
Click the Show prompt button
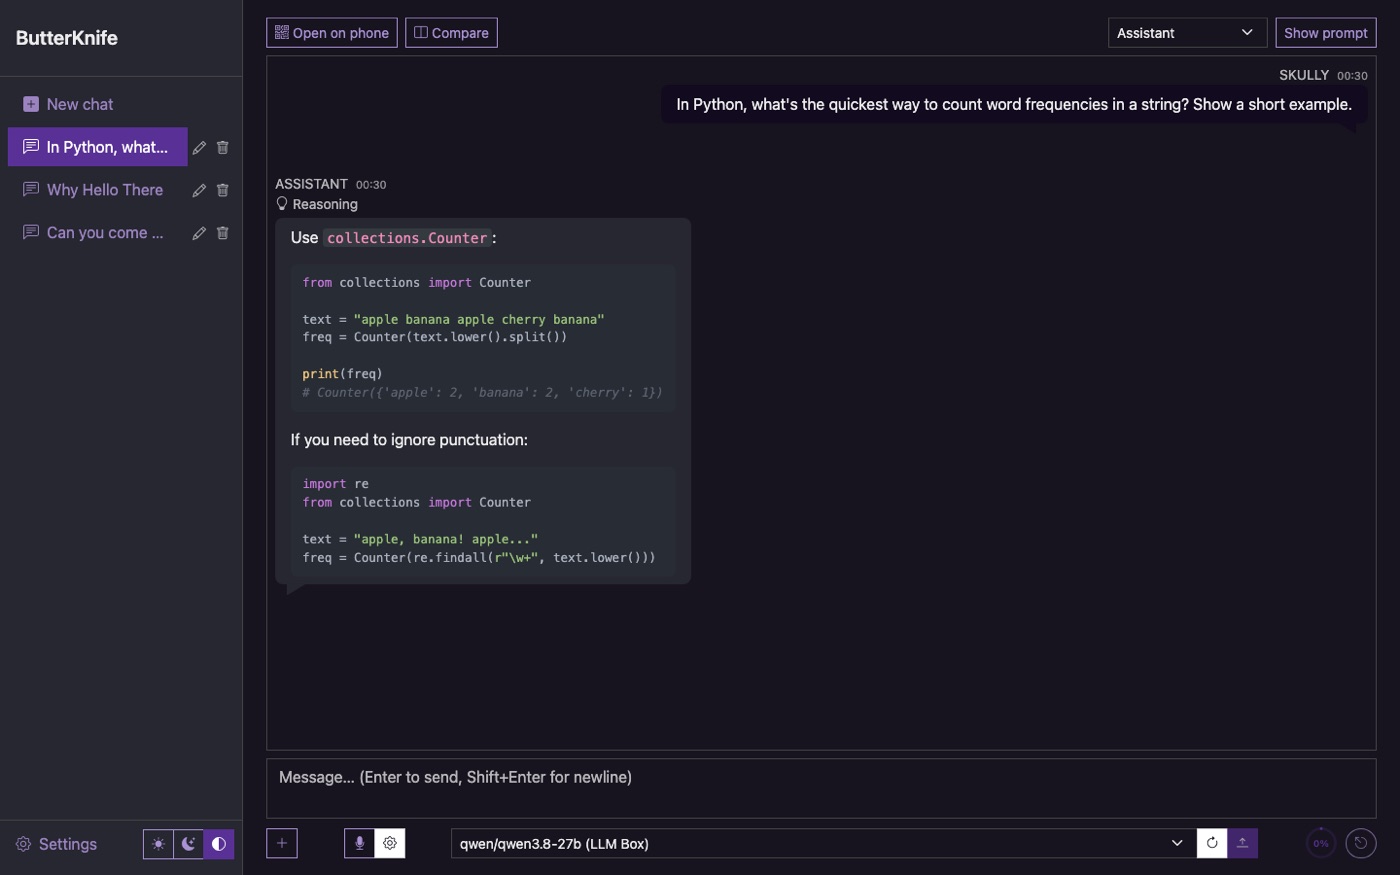tap(1326, 33)
